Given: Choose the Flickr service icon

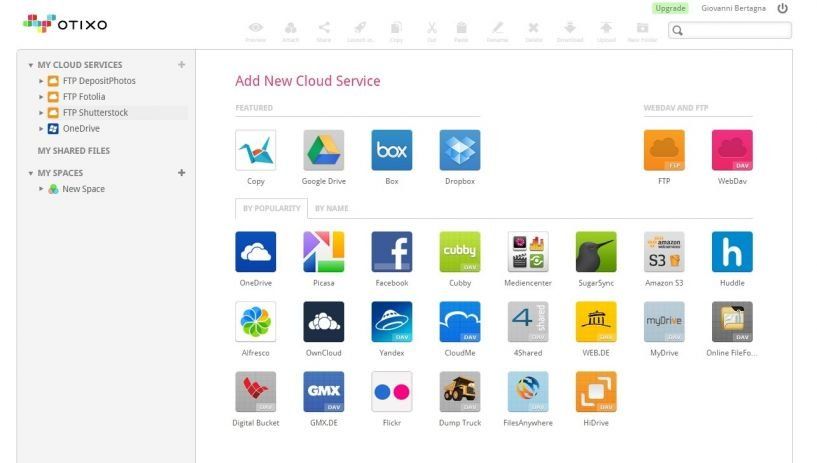Looking at the screenshot, I should pyautogui.click(x=392, y=392).
